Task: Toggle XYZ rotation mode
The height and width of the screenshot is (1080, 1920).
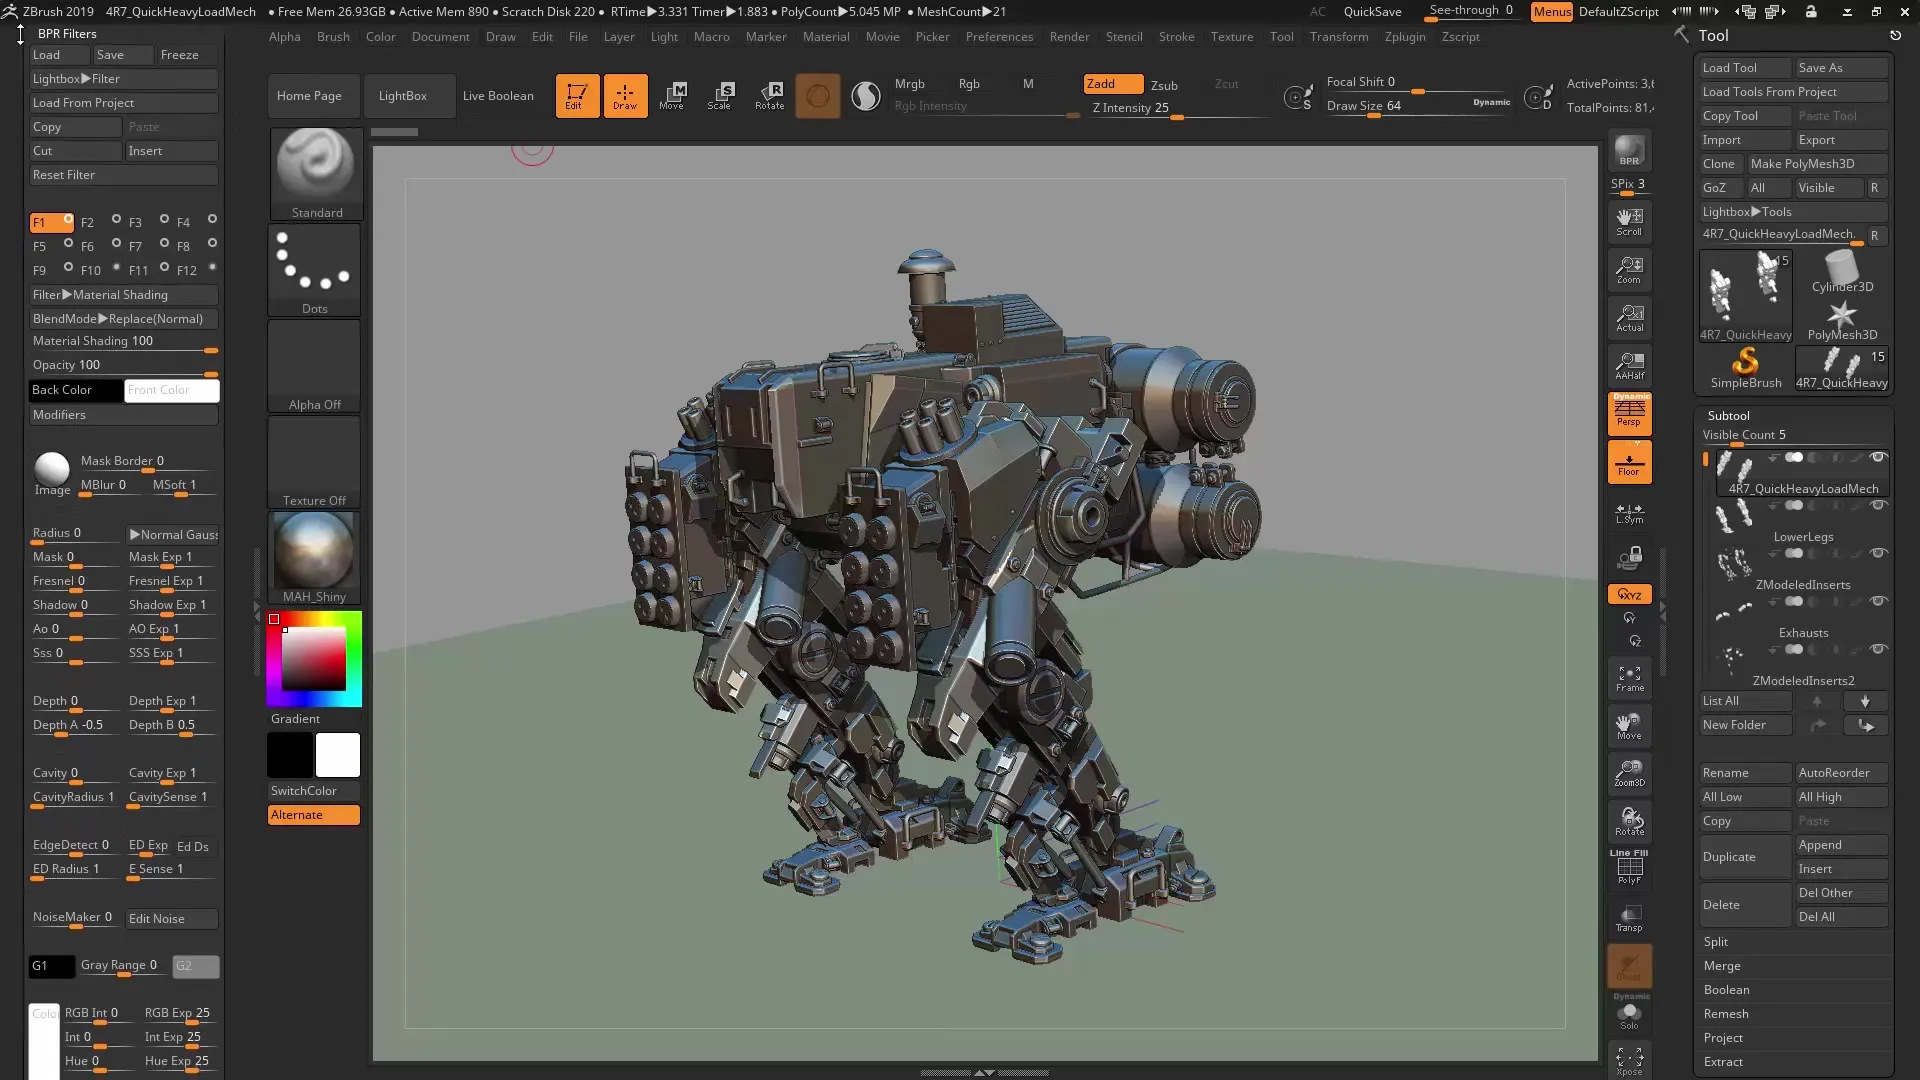Action: tap(1629, 594)
